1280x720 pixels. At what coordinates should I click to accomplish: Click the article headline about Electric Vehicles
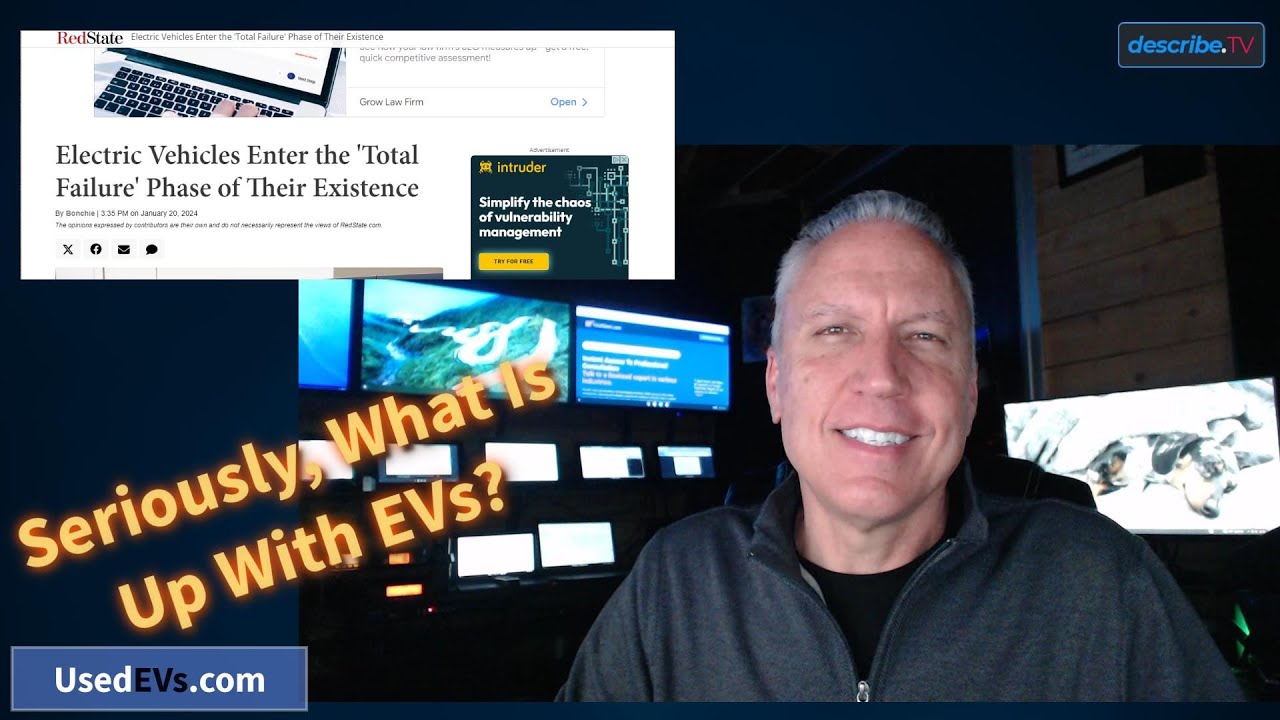point(237,171)
